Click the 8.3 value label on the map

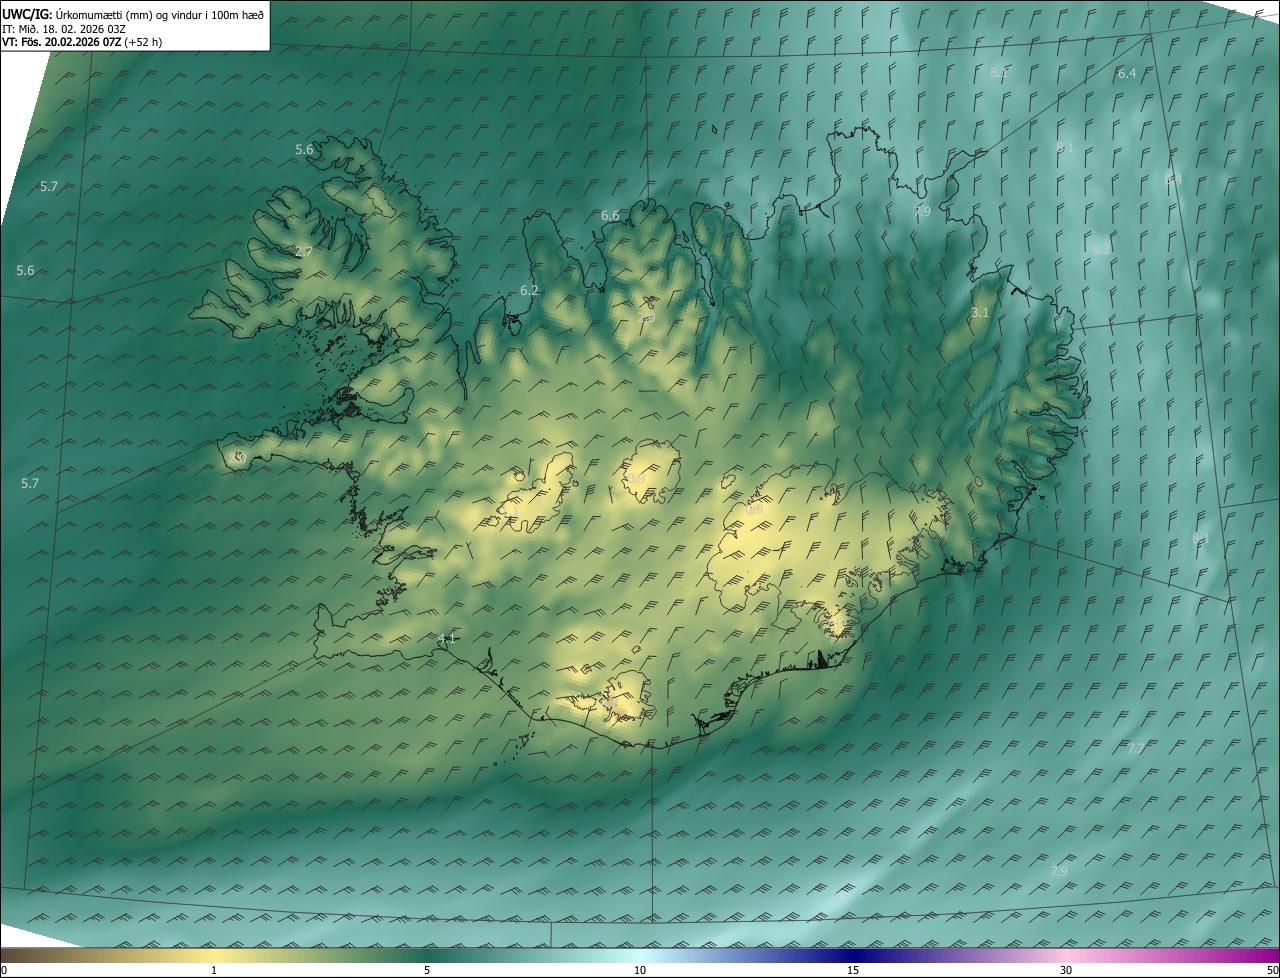point(1101,249)
